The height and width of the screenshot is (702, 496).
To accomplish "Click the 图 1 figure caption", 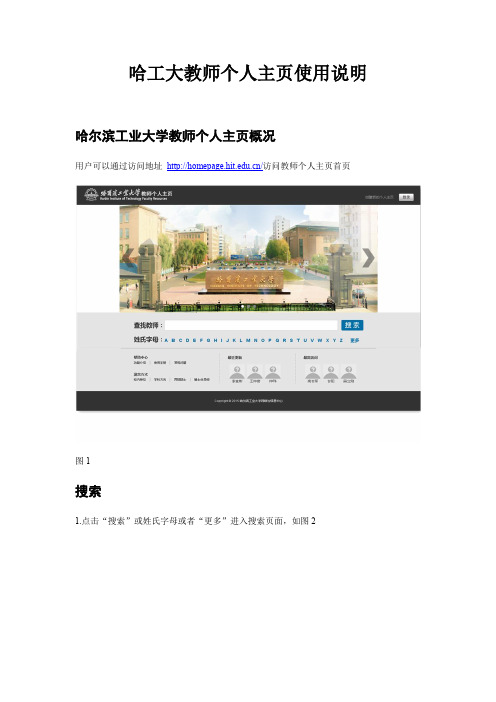I will click(x=83, y=461).
